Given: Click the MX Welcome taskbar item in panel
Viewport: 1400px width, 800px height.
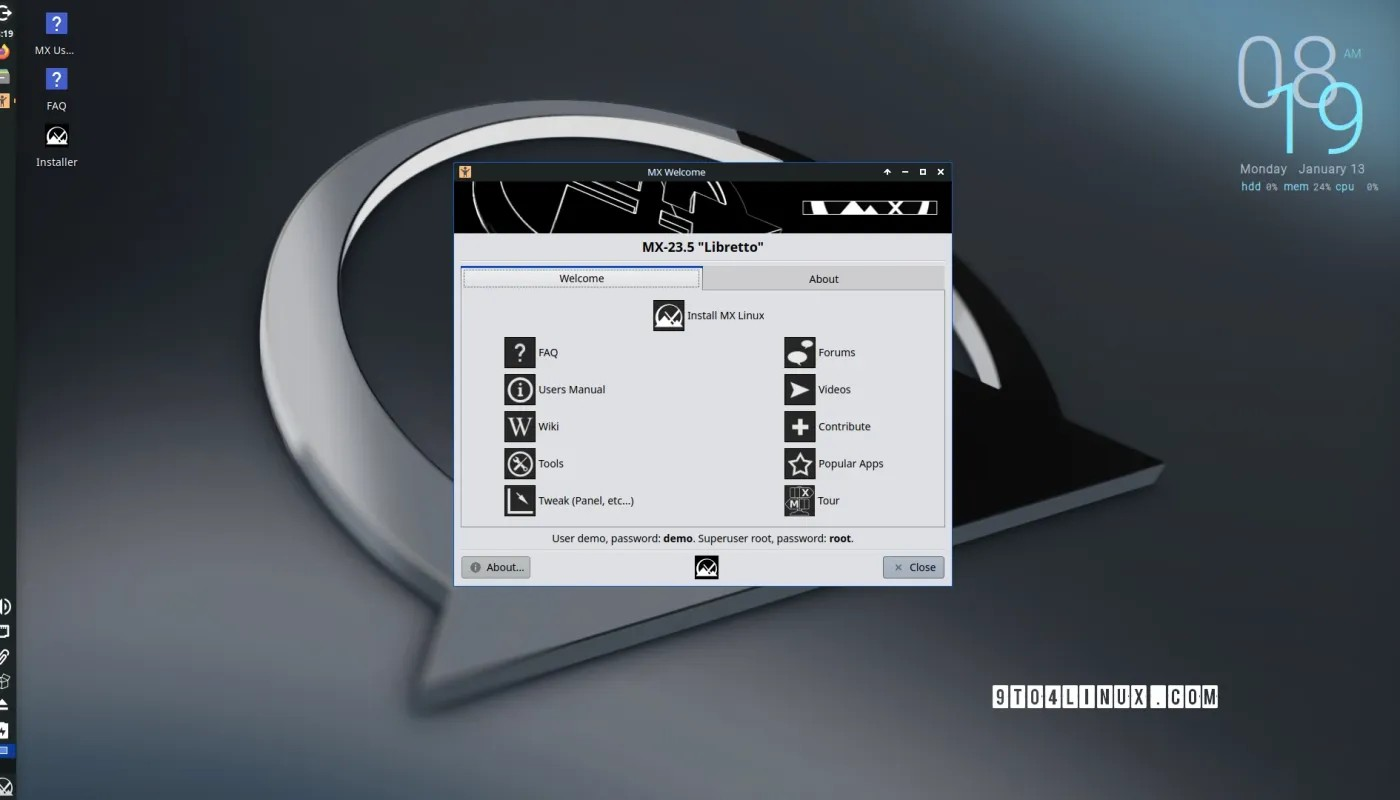Looking at the screenshot, I should coord(4,100).
